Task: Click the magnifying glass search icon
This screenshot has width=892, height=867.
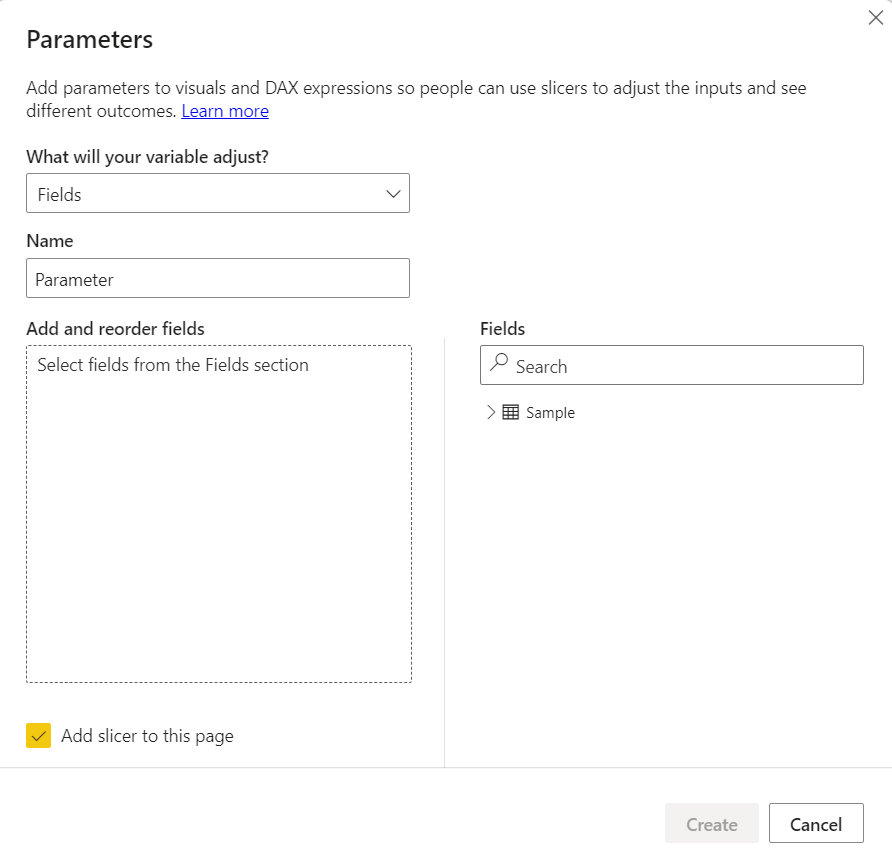Action: [498, 364]
